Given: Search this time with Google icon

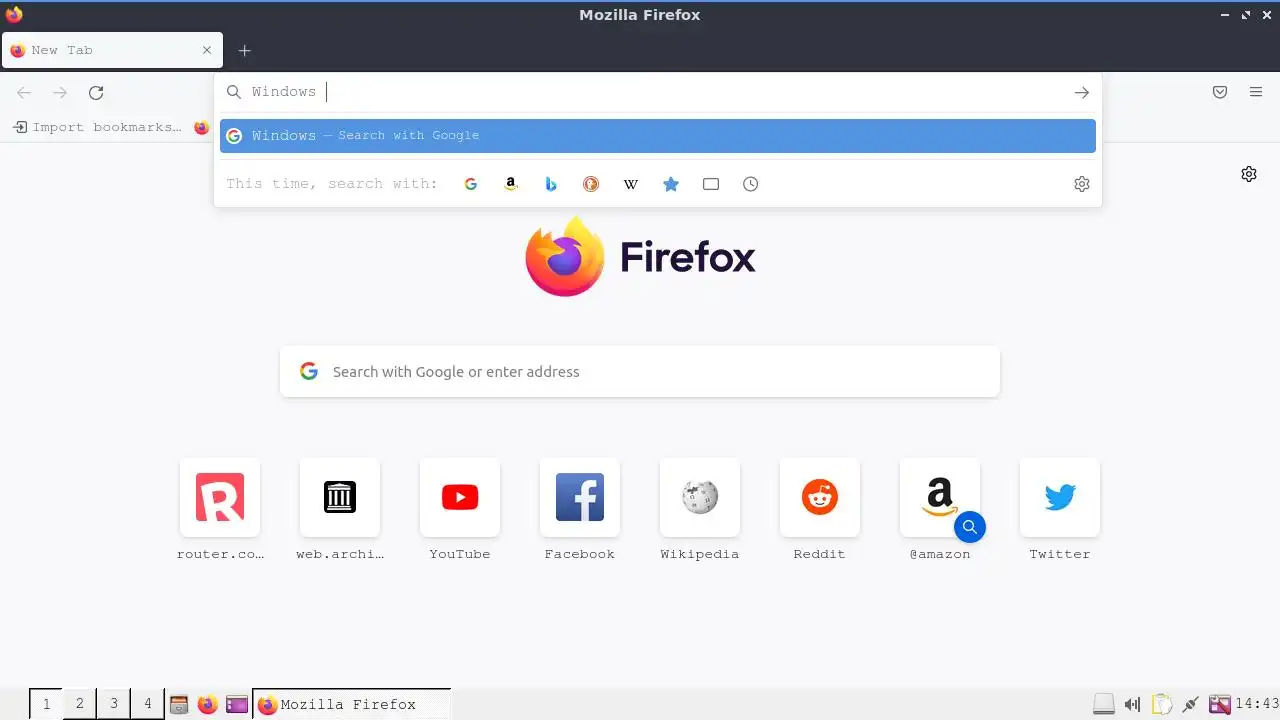Looking at the screenshot, I should click(471, 184).
